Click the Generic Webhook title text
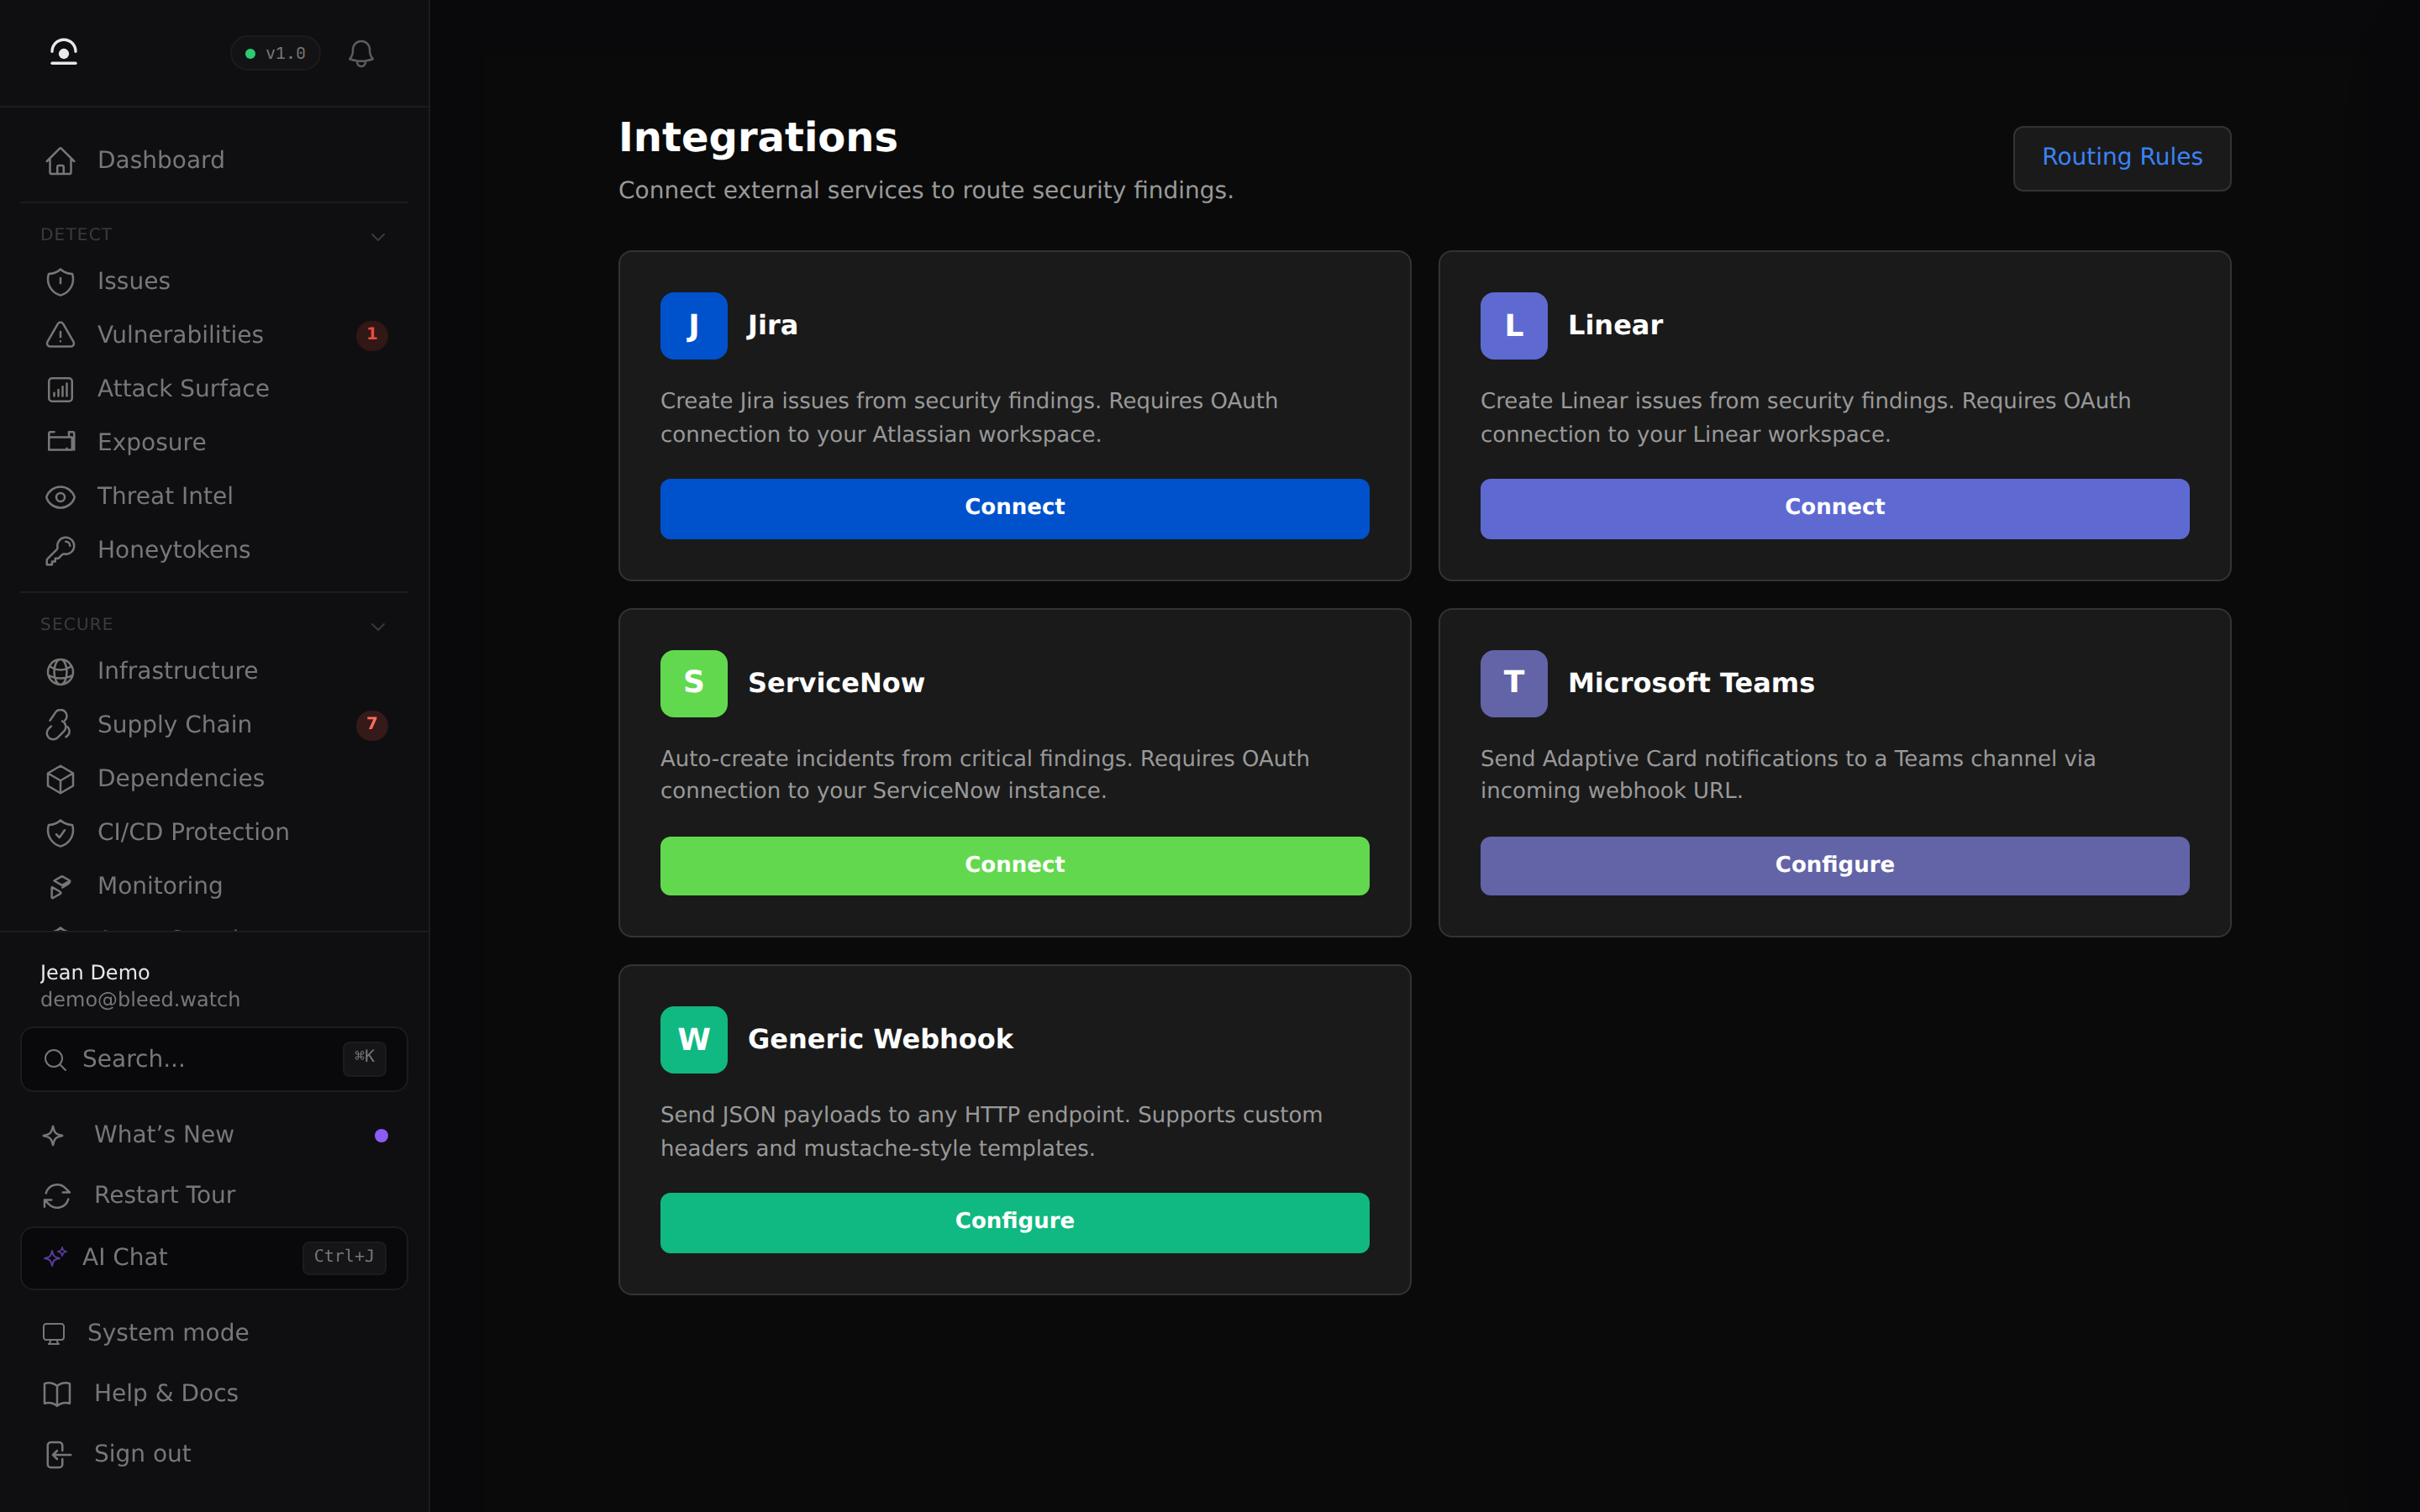Screen dimensions: 2420x1512 click(880, 1039)
